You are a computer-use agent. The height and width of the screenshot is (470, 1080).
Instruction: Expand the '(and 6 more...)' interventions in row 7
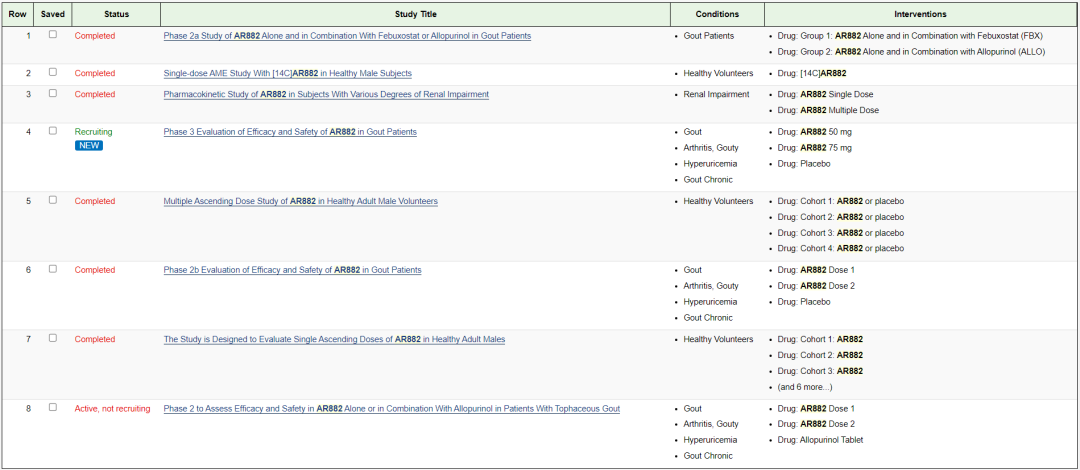[805, 387]
